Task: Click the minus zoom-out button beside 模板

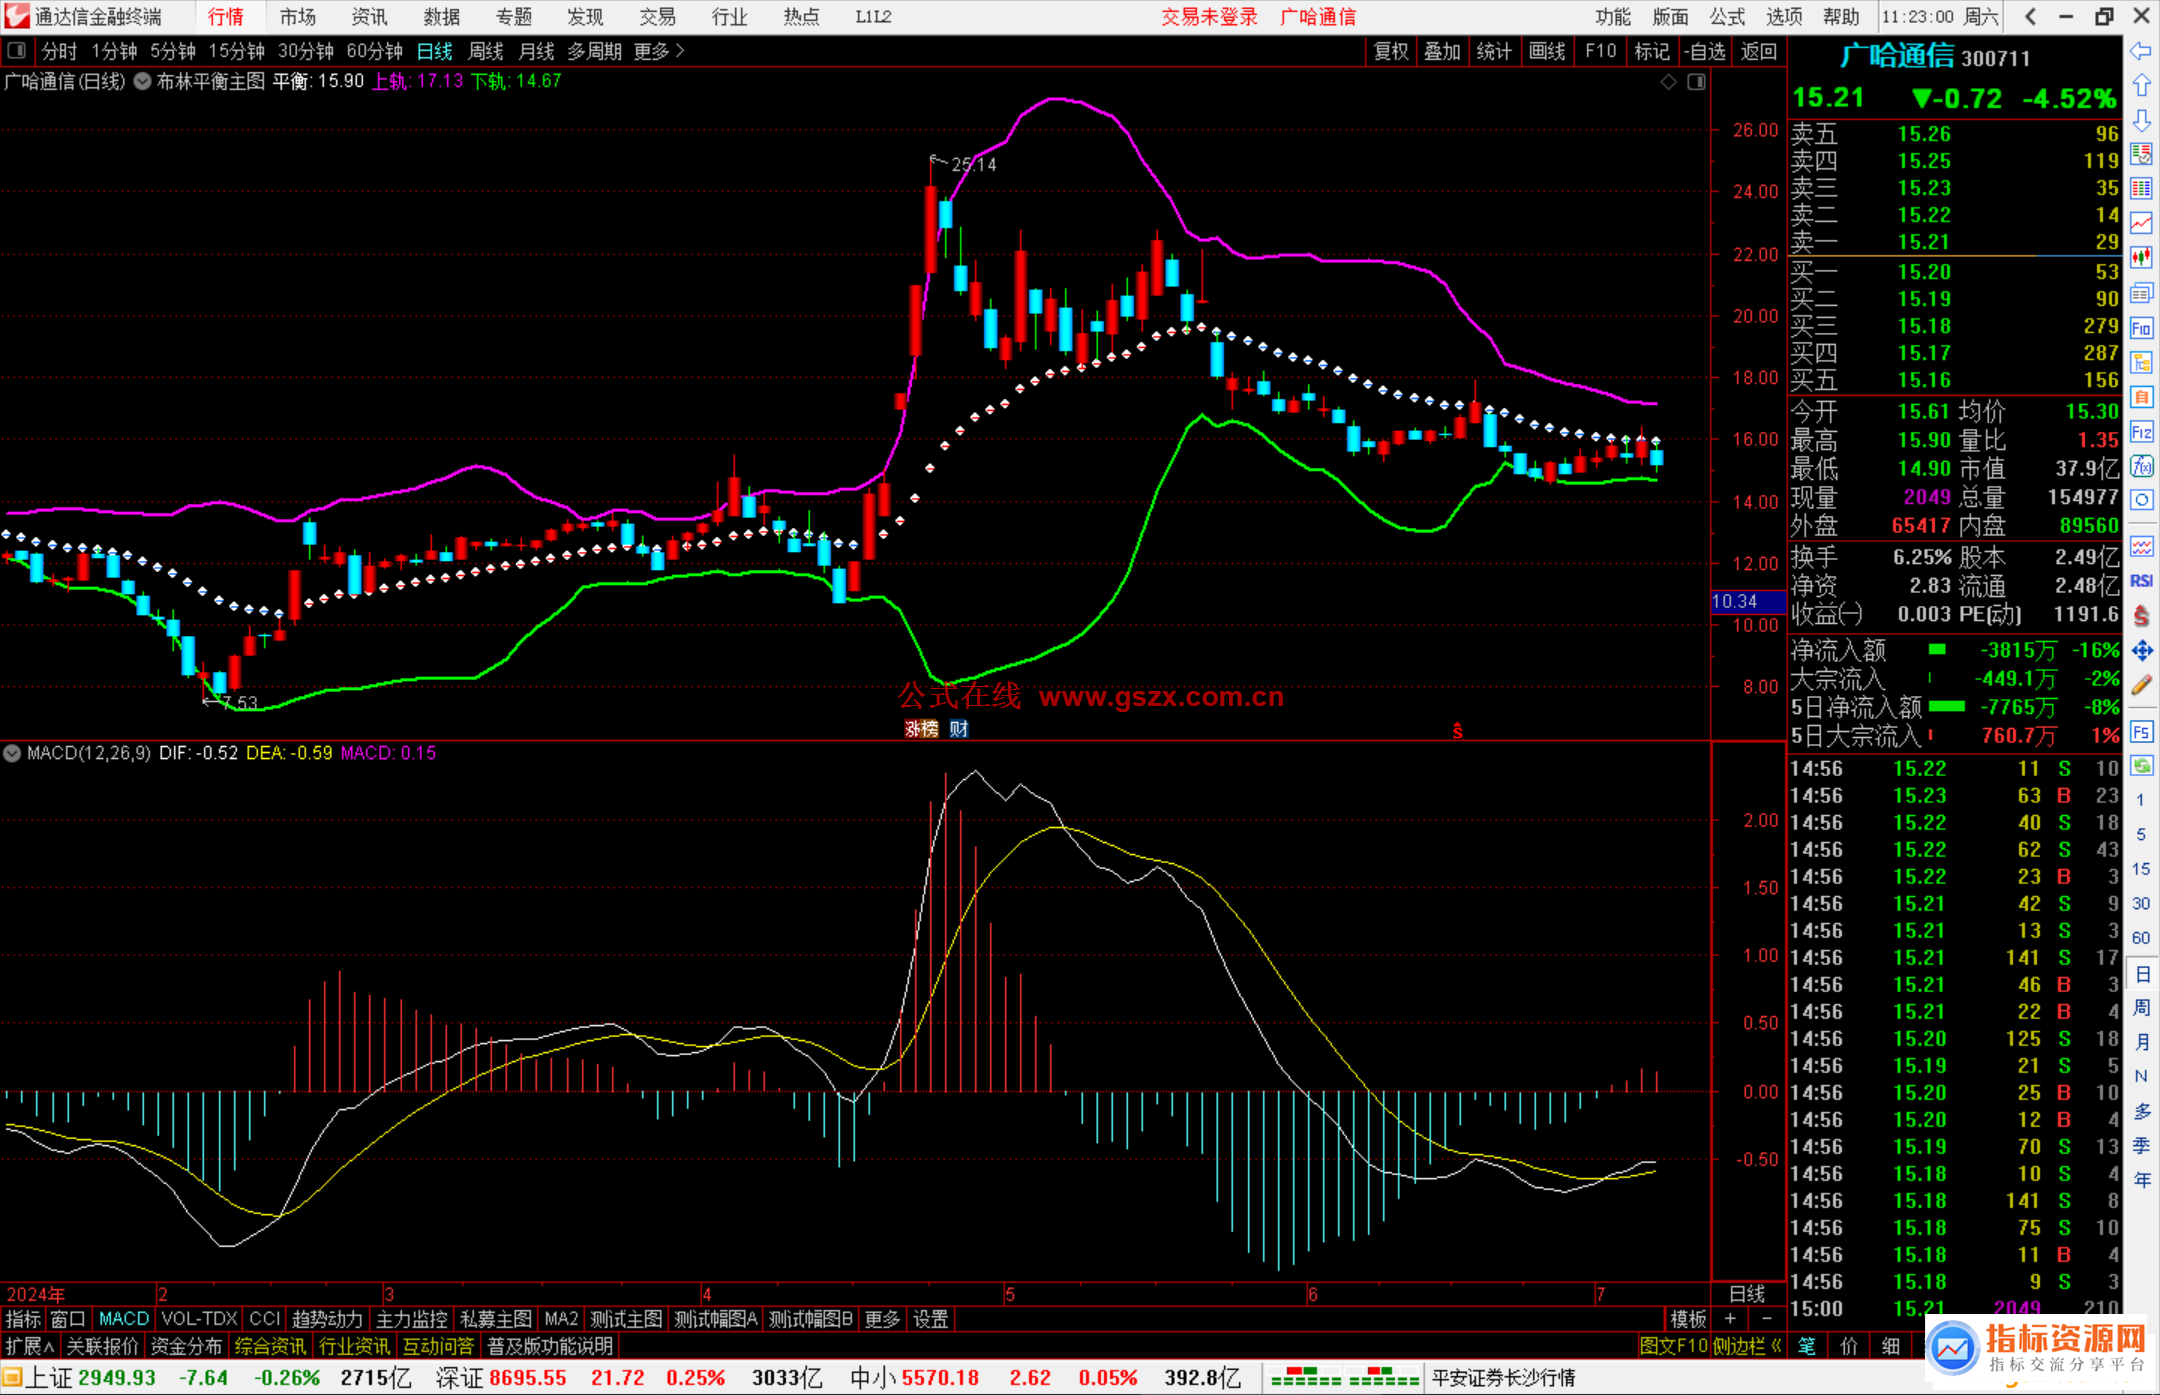Action: click(x=1767, y=1319)
